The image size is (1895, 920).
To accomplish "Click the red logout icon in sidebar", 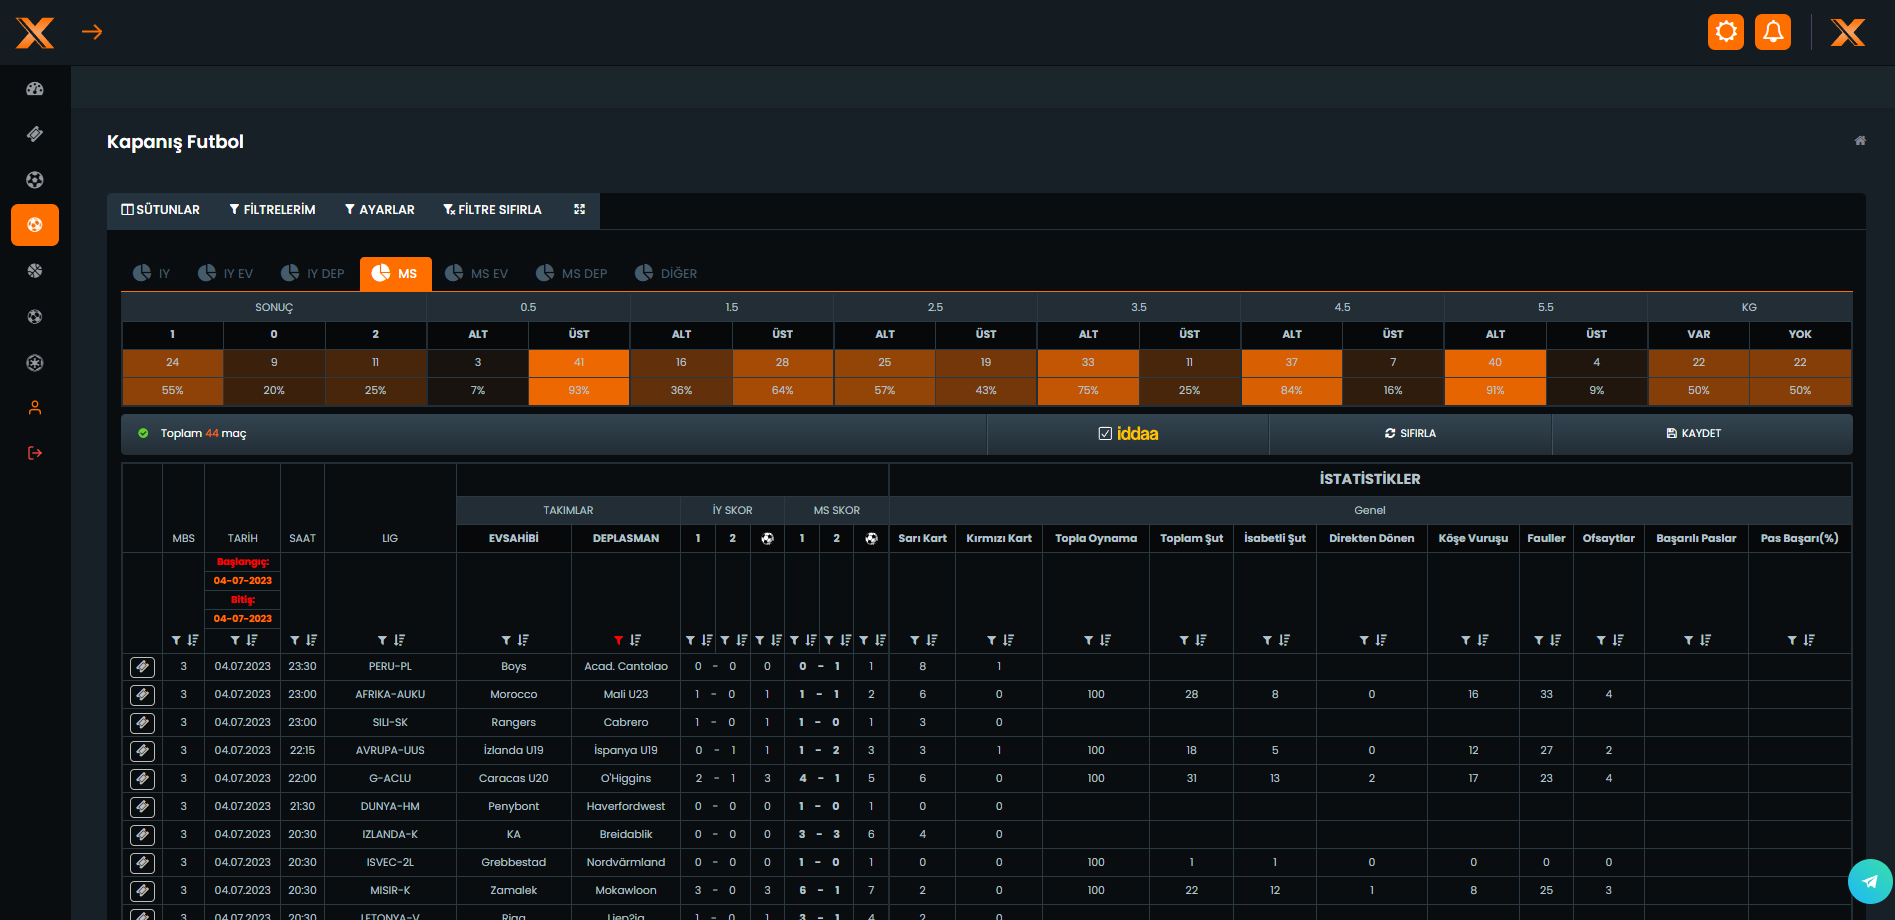I will click(35, 453).
